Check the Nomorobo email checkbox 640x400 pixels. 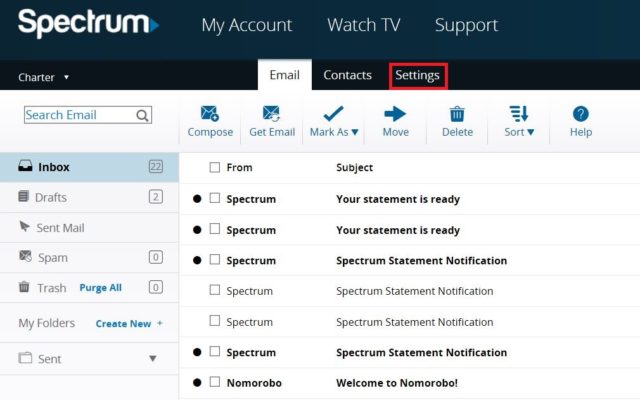pyautogui.click(x=215, y=382)
